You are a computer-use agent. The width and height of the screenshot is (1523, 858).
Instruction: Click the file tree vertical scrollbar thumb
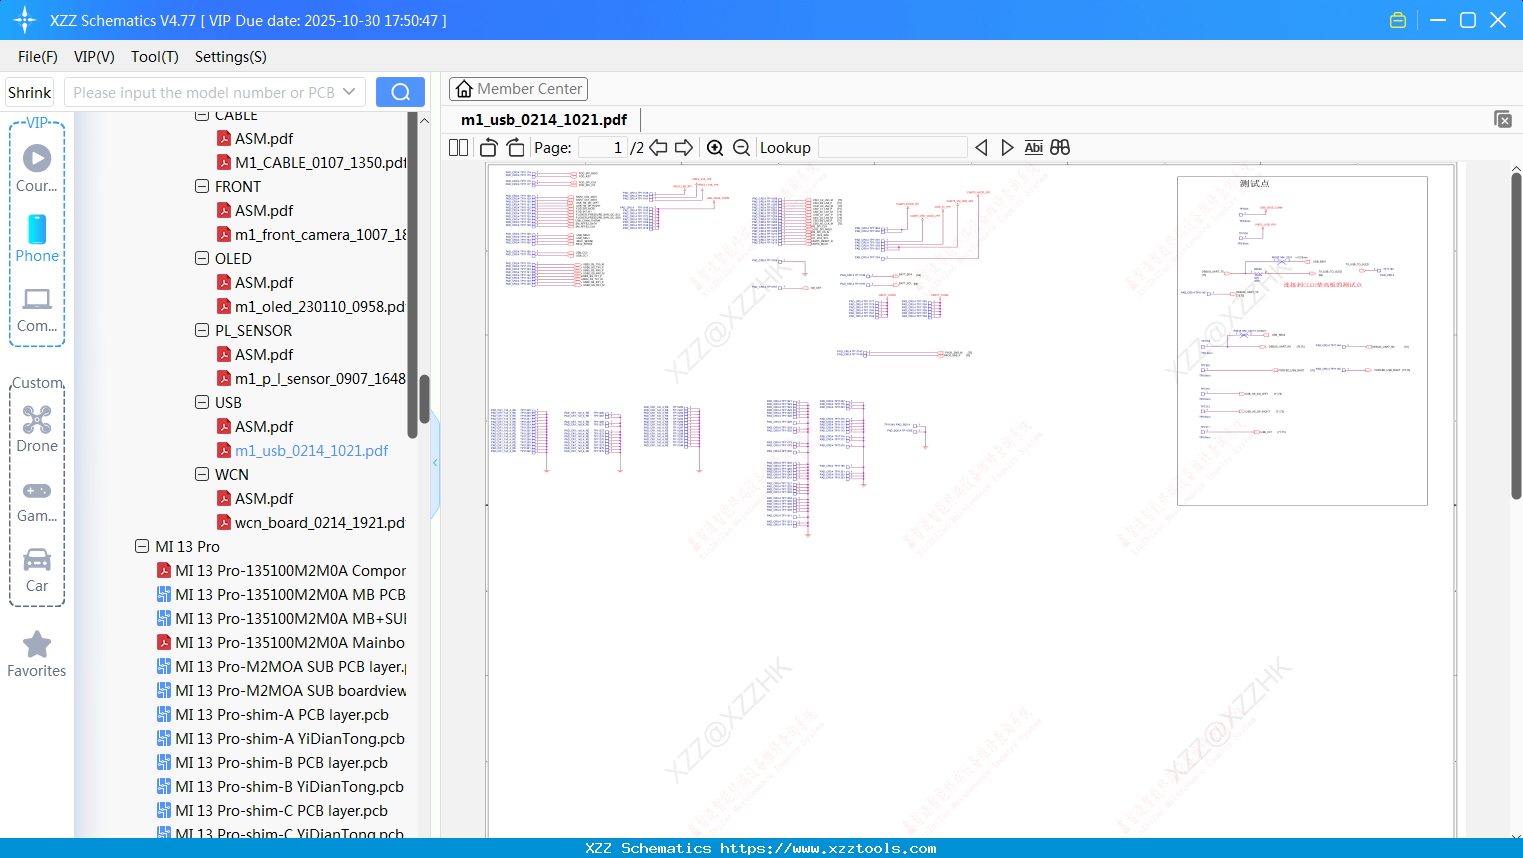pyautogui.click(x=424, y=398)
